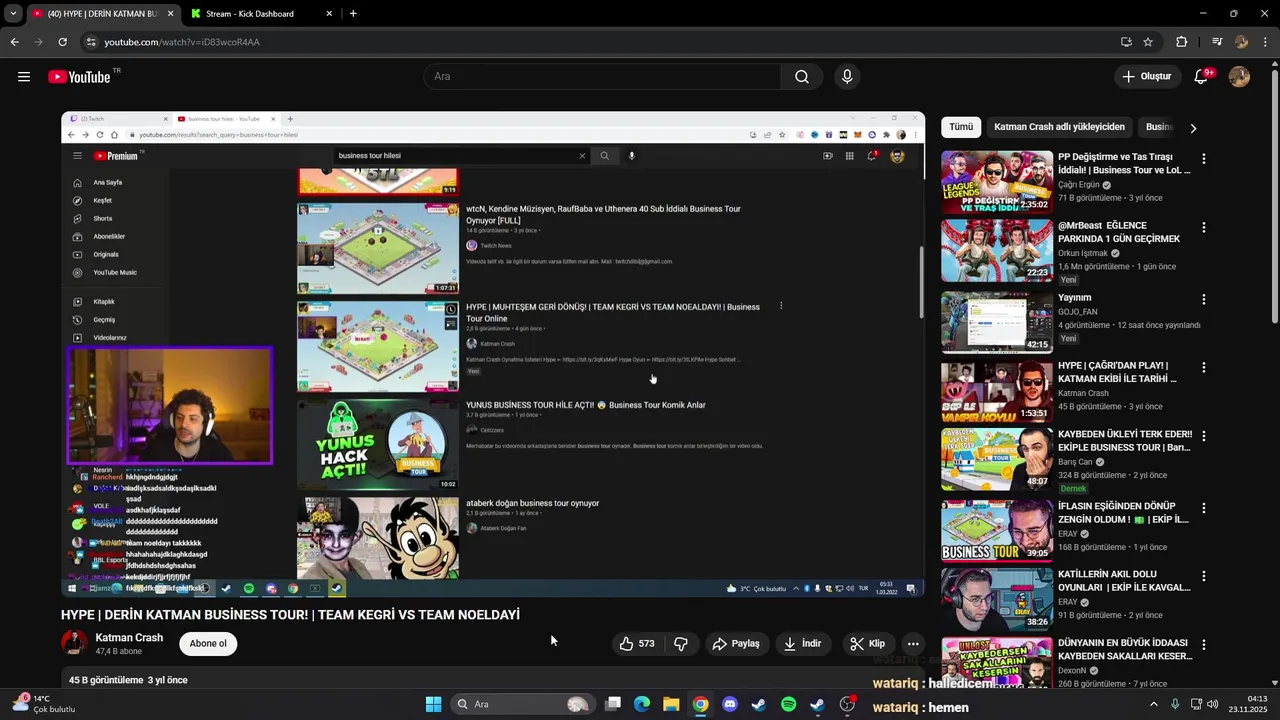Open options menu for Yayınım video
1280x720 pixels.
coord(1204,300)
